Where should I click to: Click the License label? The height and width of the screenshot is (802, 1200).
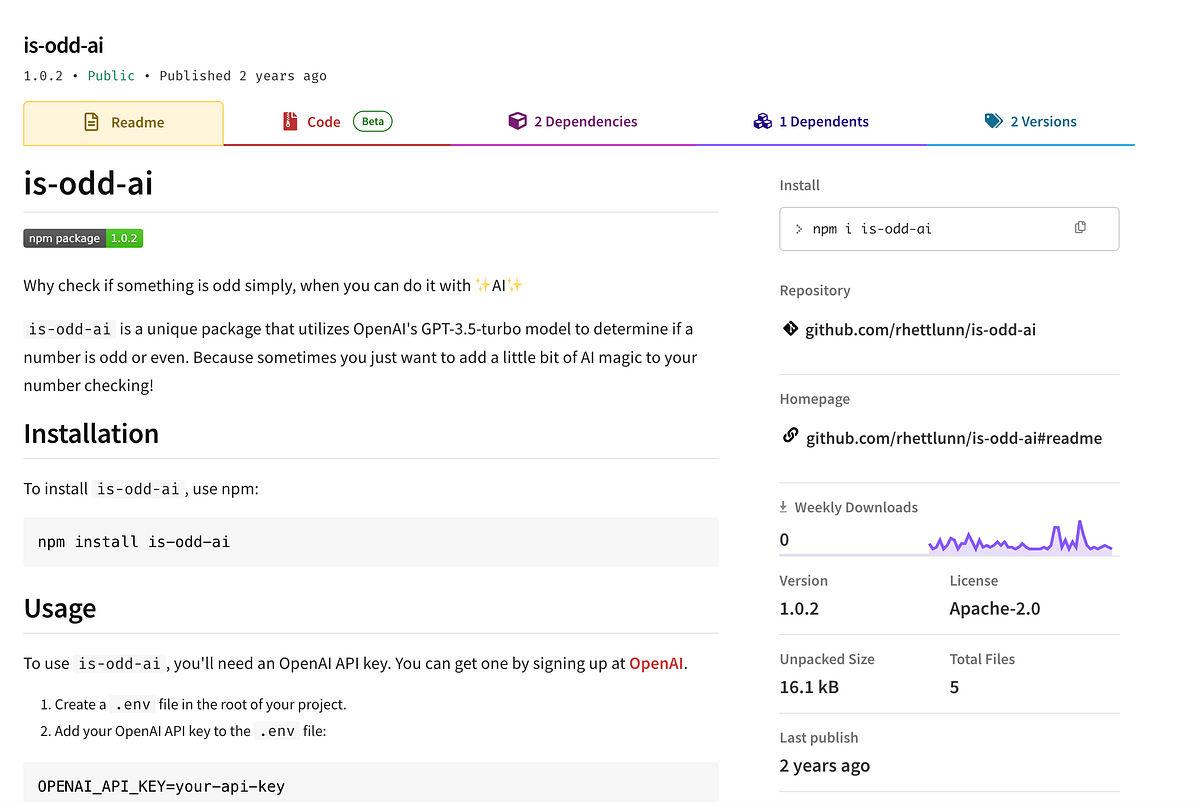pos(974,580)
